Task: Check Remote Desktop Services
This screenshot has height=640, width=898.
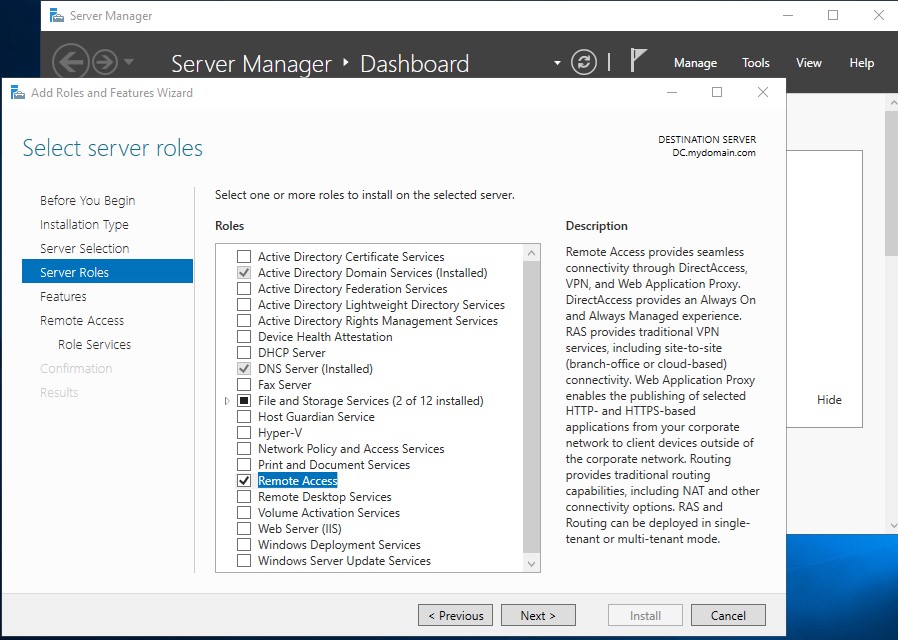Action: click(x=244, y=497)
